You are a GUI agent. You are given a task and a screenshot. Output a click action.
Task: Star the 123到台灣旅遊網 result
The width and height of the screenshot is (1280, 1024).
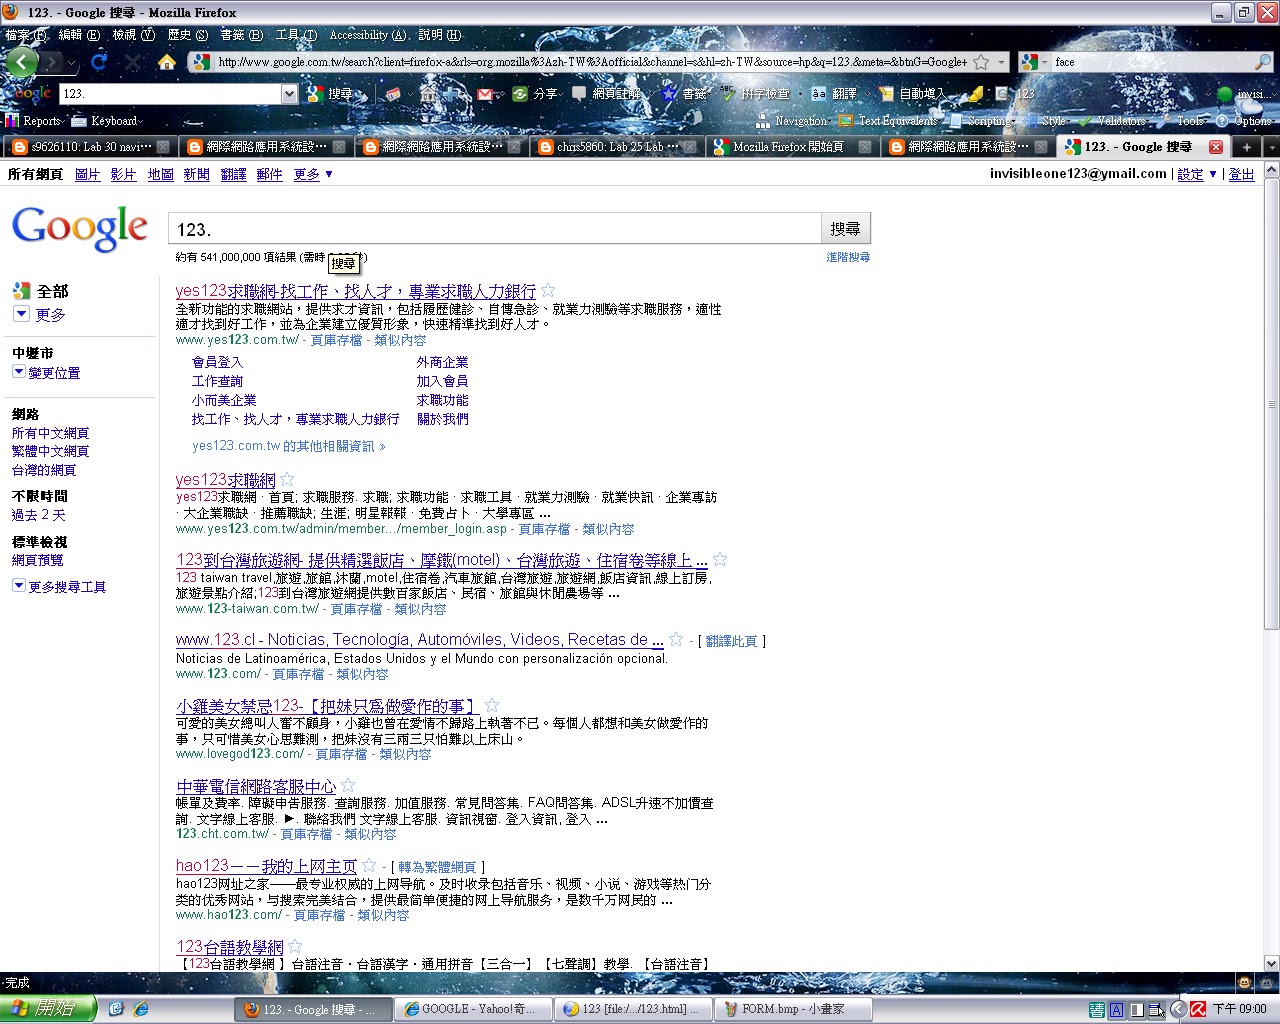point(720,560)
